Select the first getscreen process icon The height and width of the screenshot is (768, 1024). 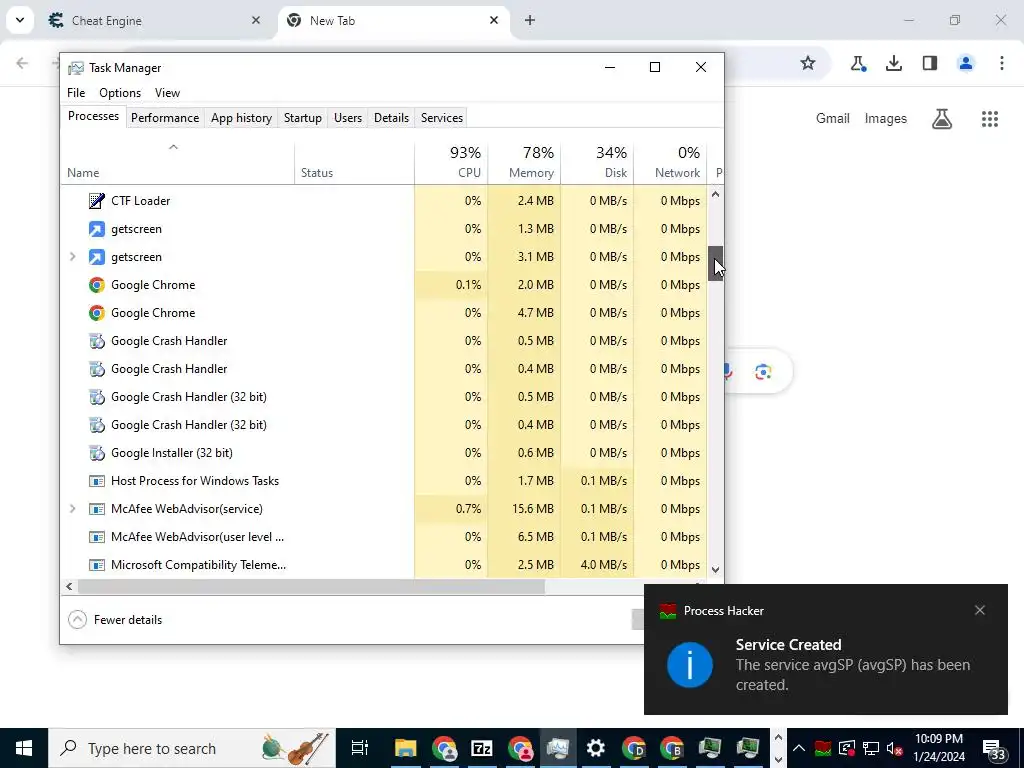tap(97, 229)
